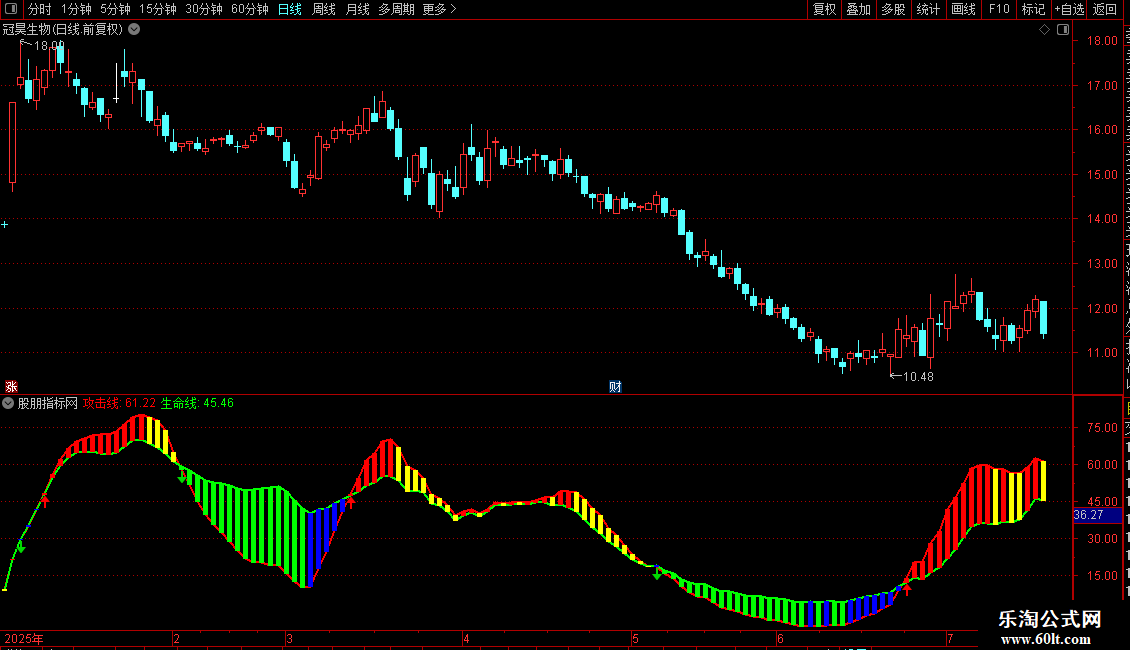Viewport: 1130px width, 650px height.
Task: Click the 14.00 price axis label
Action: [1102, 219]
